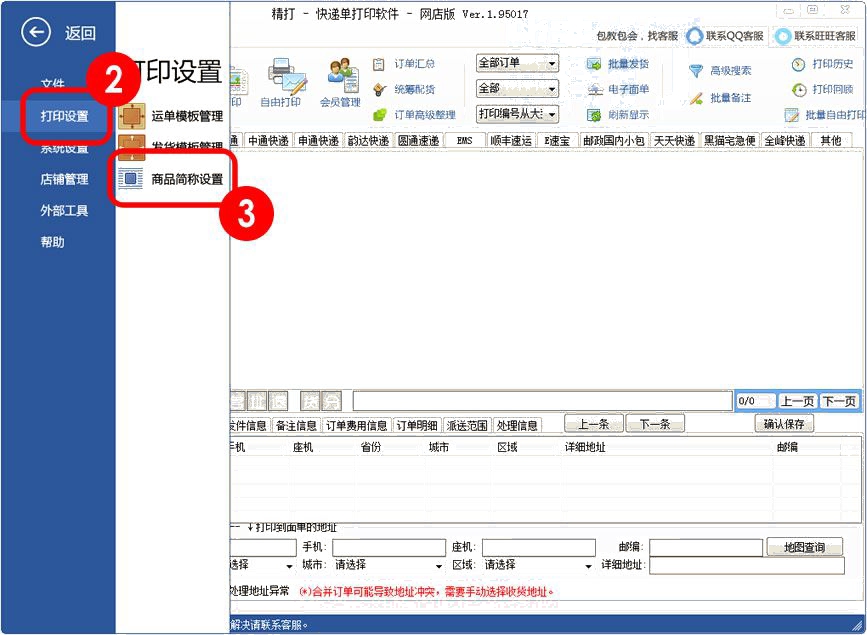Open the 全部订单 dropdown

point(517,63)
